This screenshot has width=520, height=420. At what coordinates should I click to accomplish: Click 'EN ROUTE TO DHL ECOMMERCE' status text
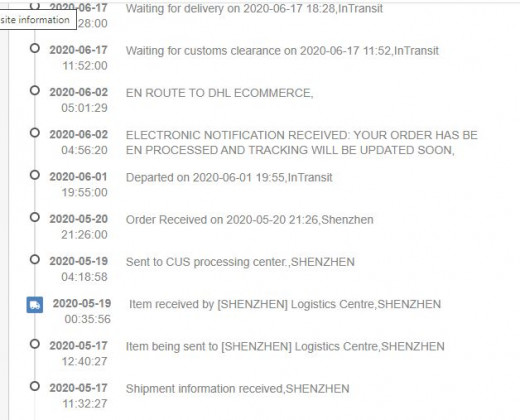point(219,93)
